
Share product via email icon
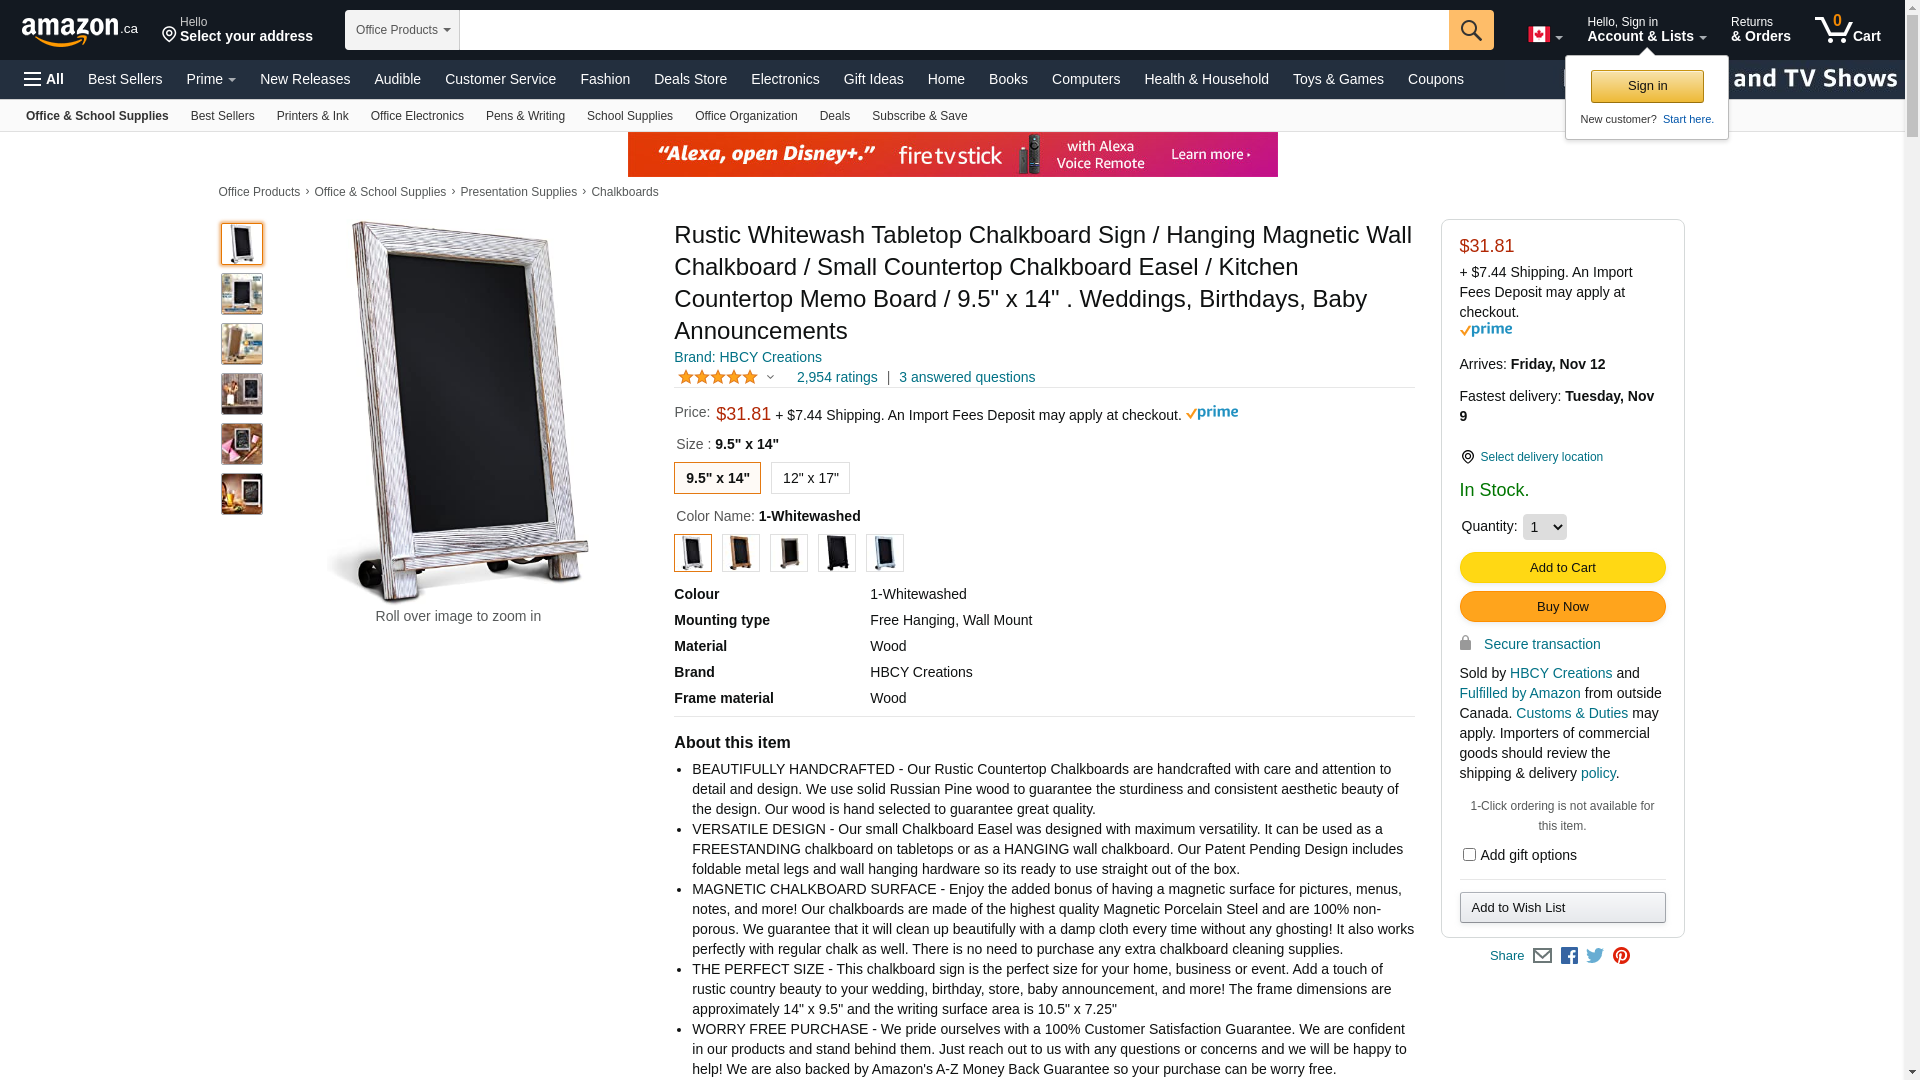pyautogui.click(x=1542, y=956)
